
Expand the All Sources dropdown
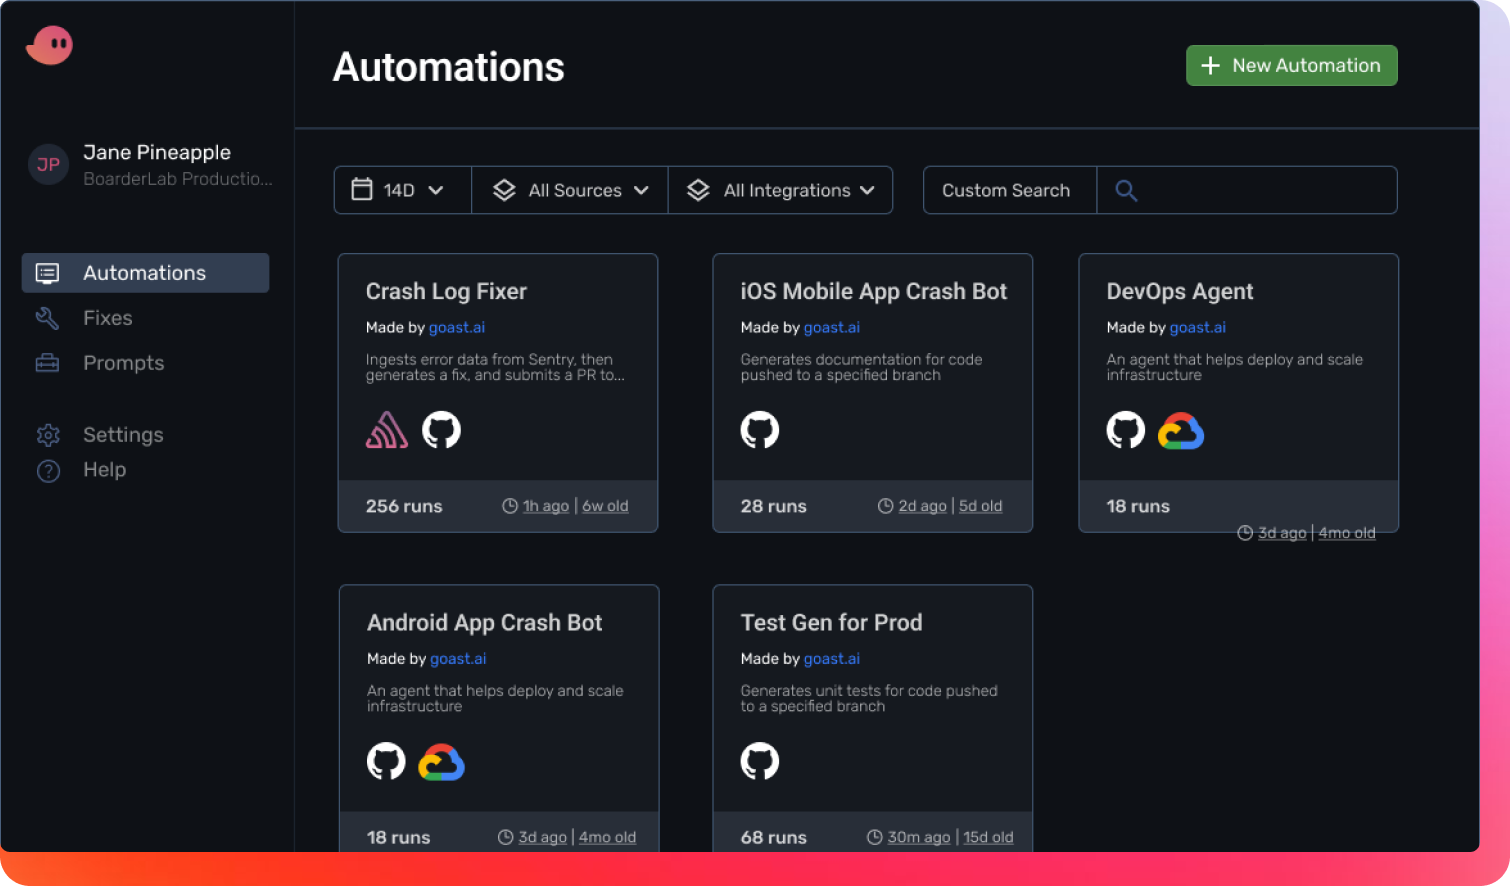click(569, 190)
